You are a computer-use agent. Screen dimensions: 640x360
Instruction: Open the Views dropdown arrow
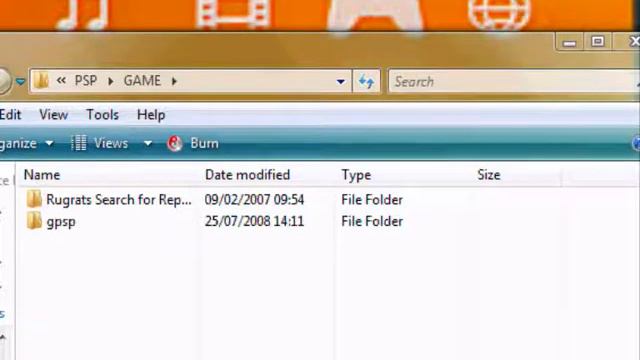[x=148, y=143]
